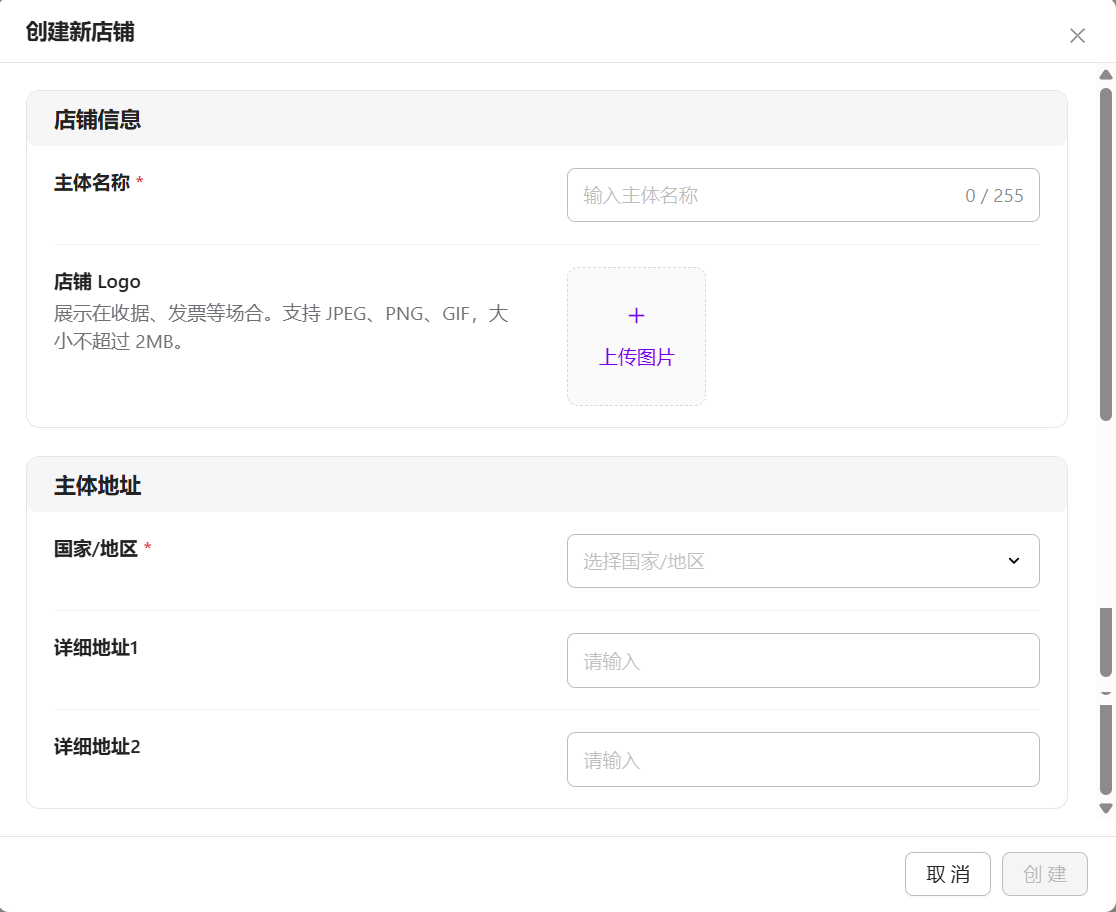Click the chevron arrow in the country selector

[x=1013, y=561]
